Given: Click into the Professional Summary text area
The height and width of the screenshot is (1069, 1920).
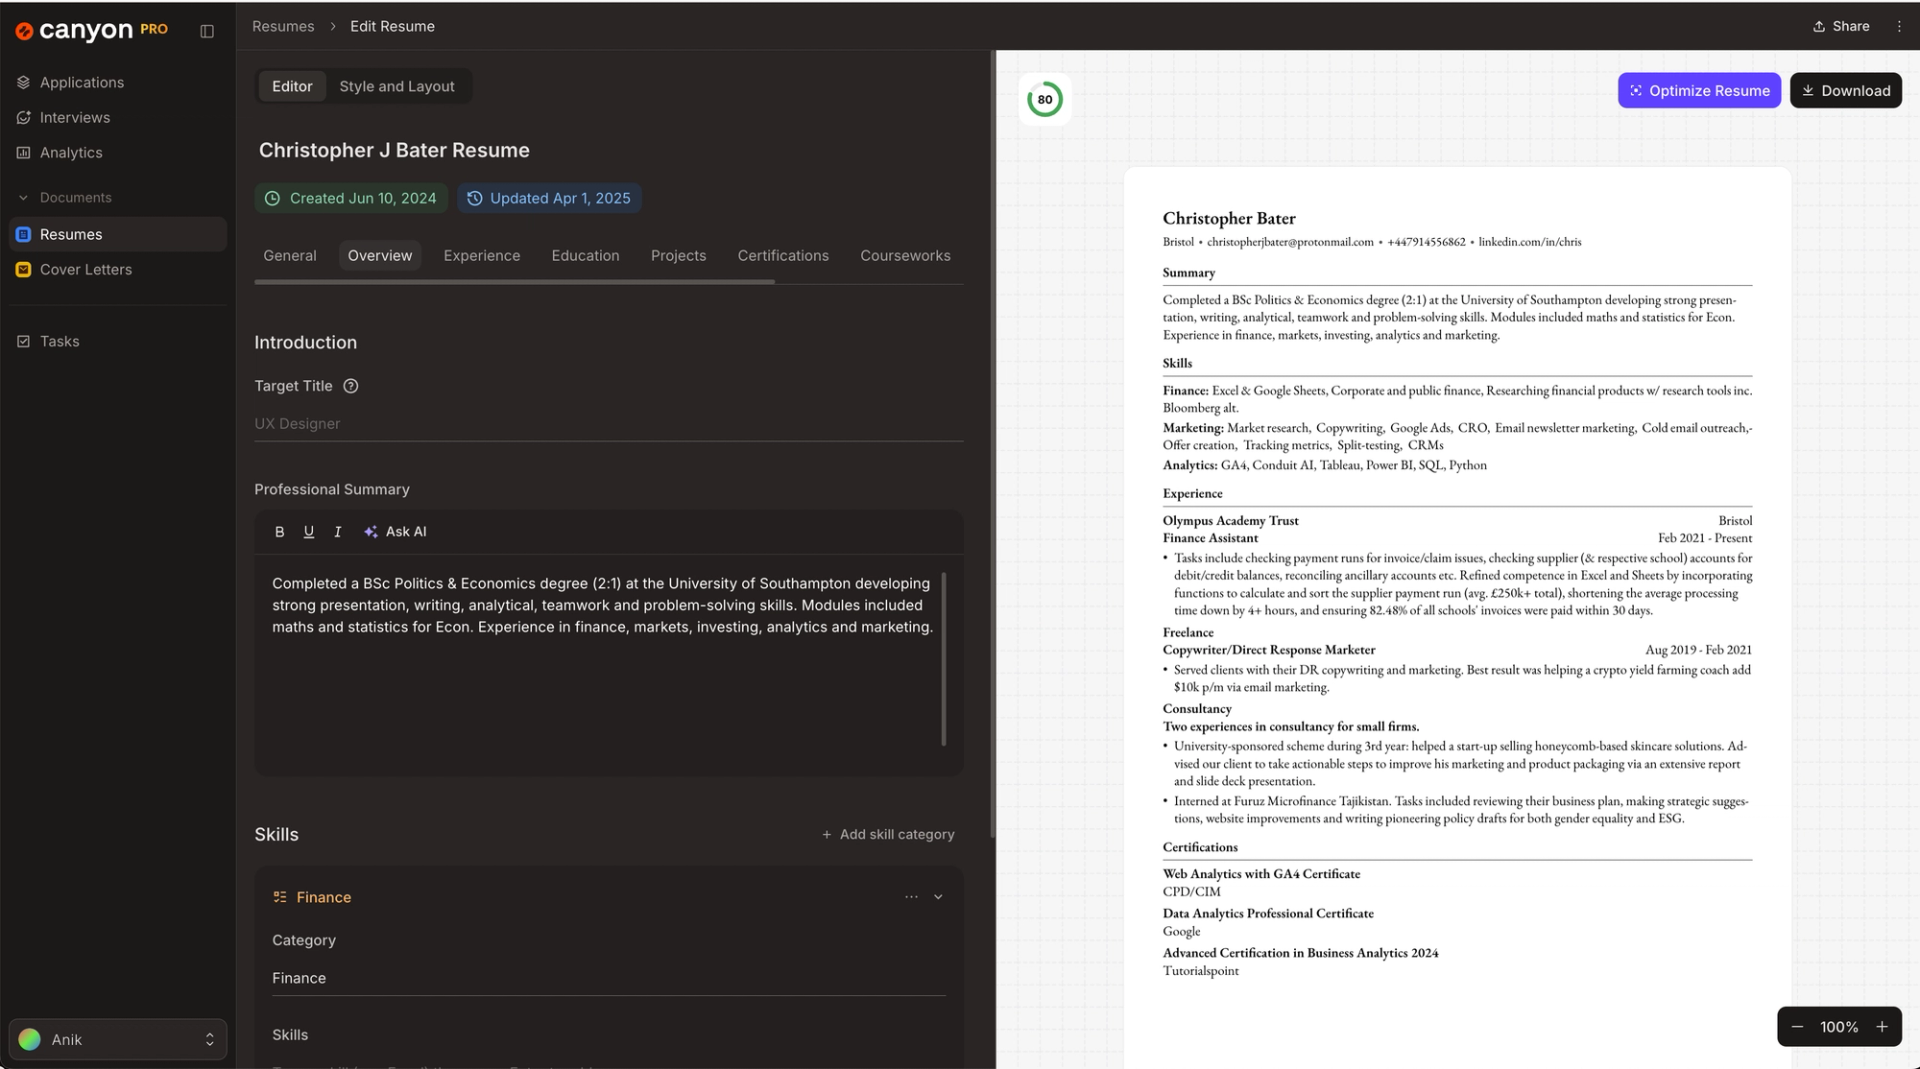Looking at the screenshot, I should coord(603,661).
